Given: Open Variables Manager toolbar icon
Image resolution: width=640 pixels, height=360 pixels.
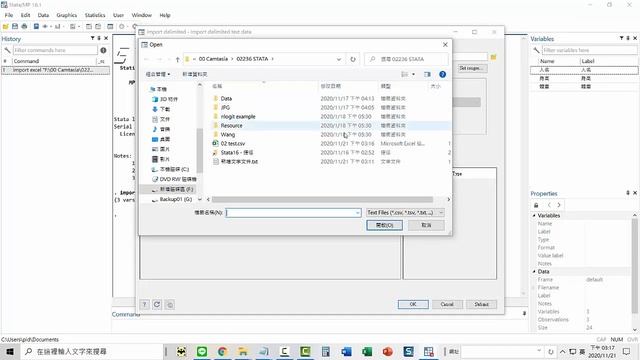Looking at the screenshot, I should (110, 27).
